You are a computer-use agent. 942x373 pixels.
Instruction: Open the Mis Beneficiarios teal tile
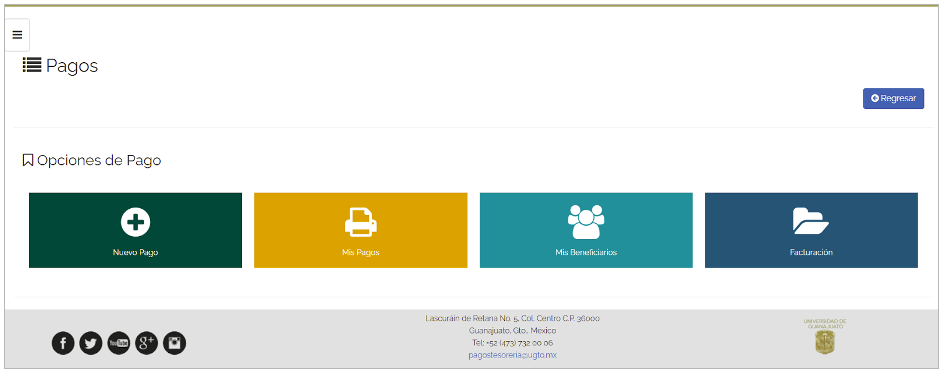586,230
